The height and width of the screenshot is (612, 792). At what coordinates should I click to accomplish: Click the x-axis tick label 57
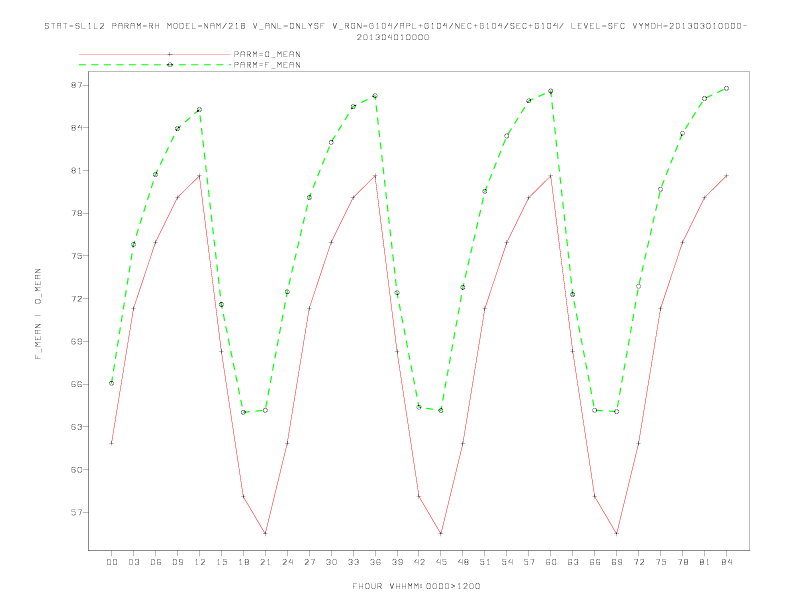[x=529, y=562]
